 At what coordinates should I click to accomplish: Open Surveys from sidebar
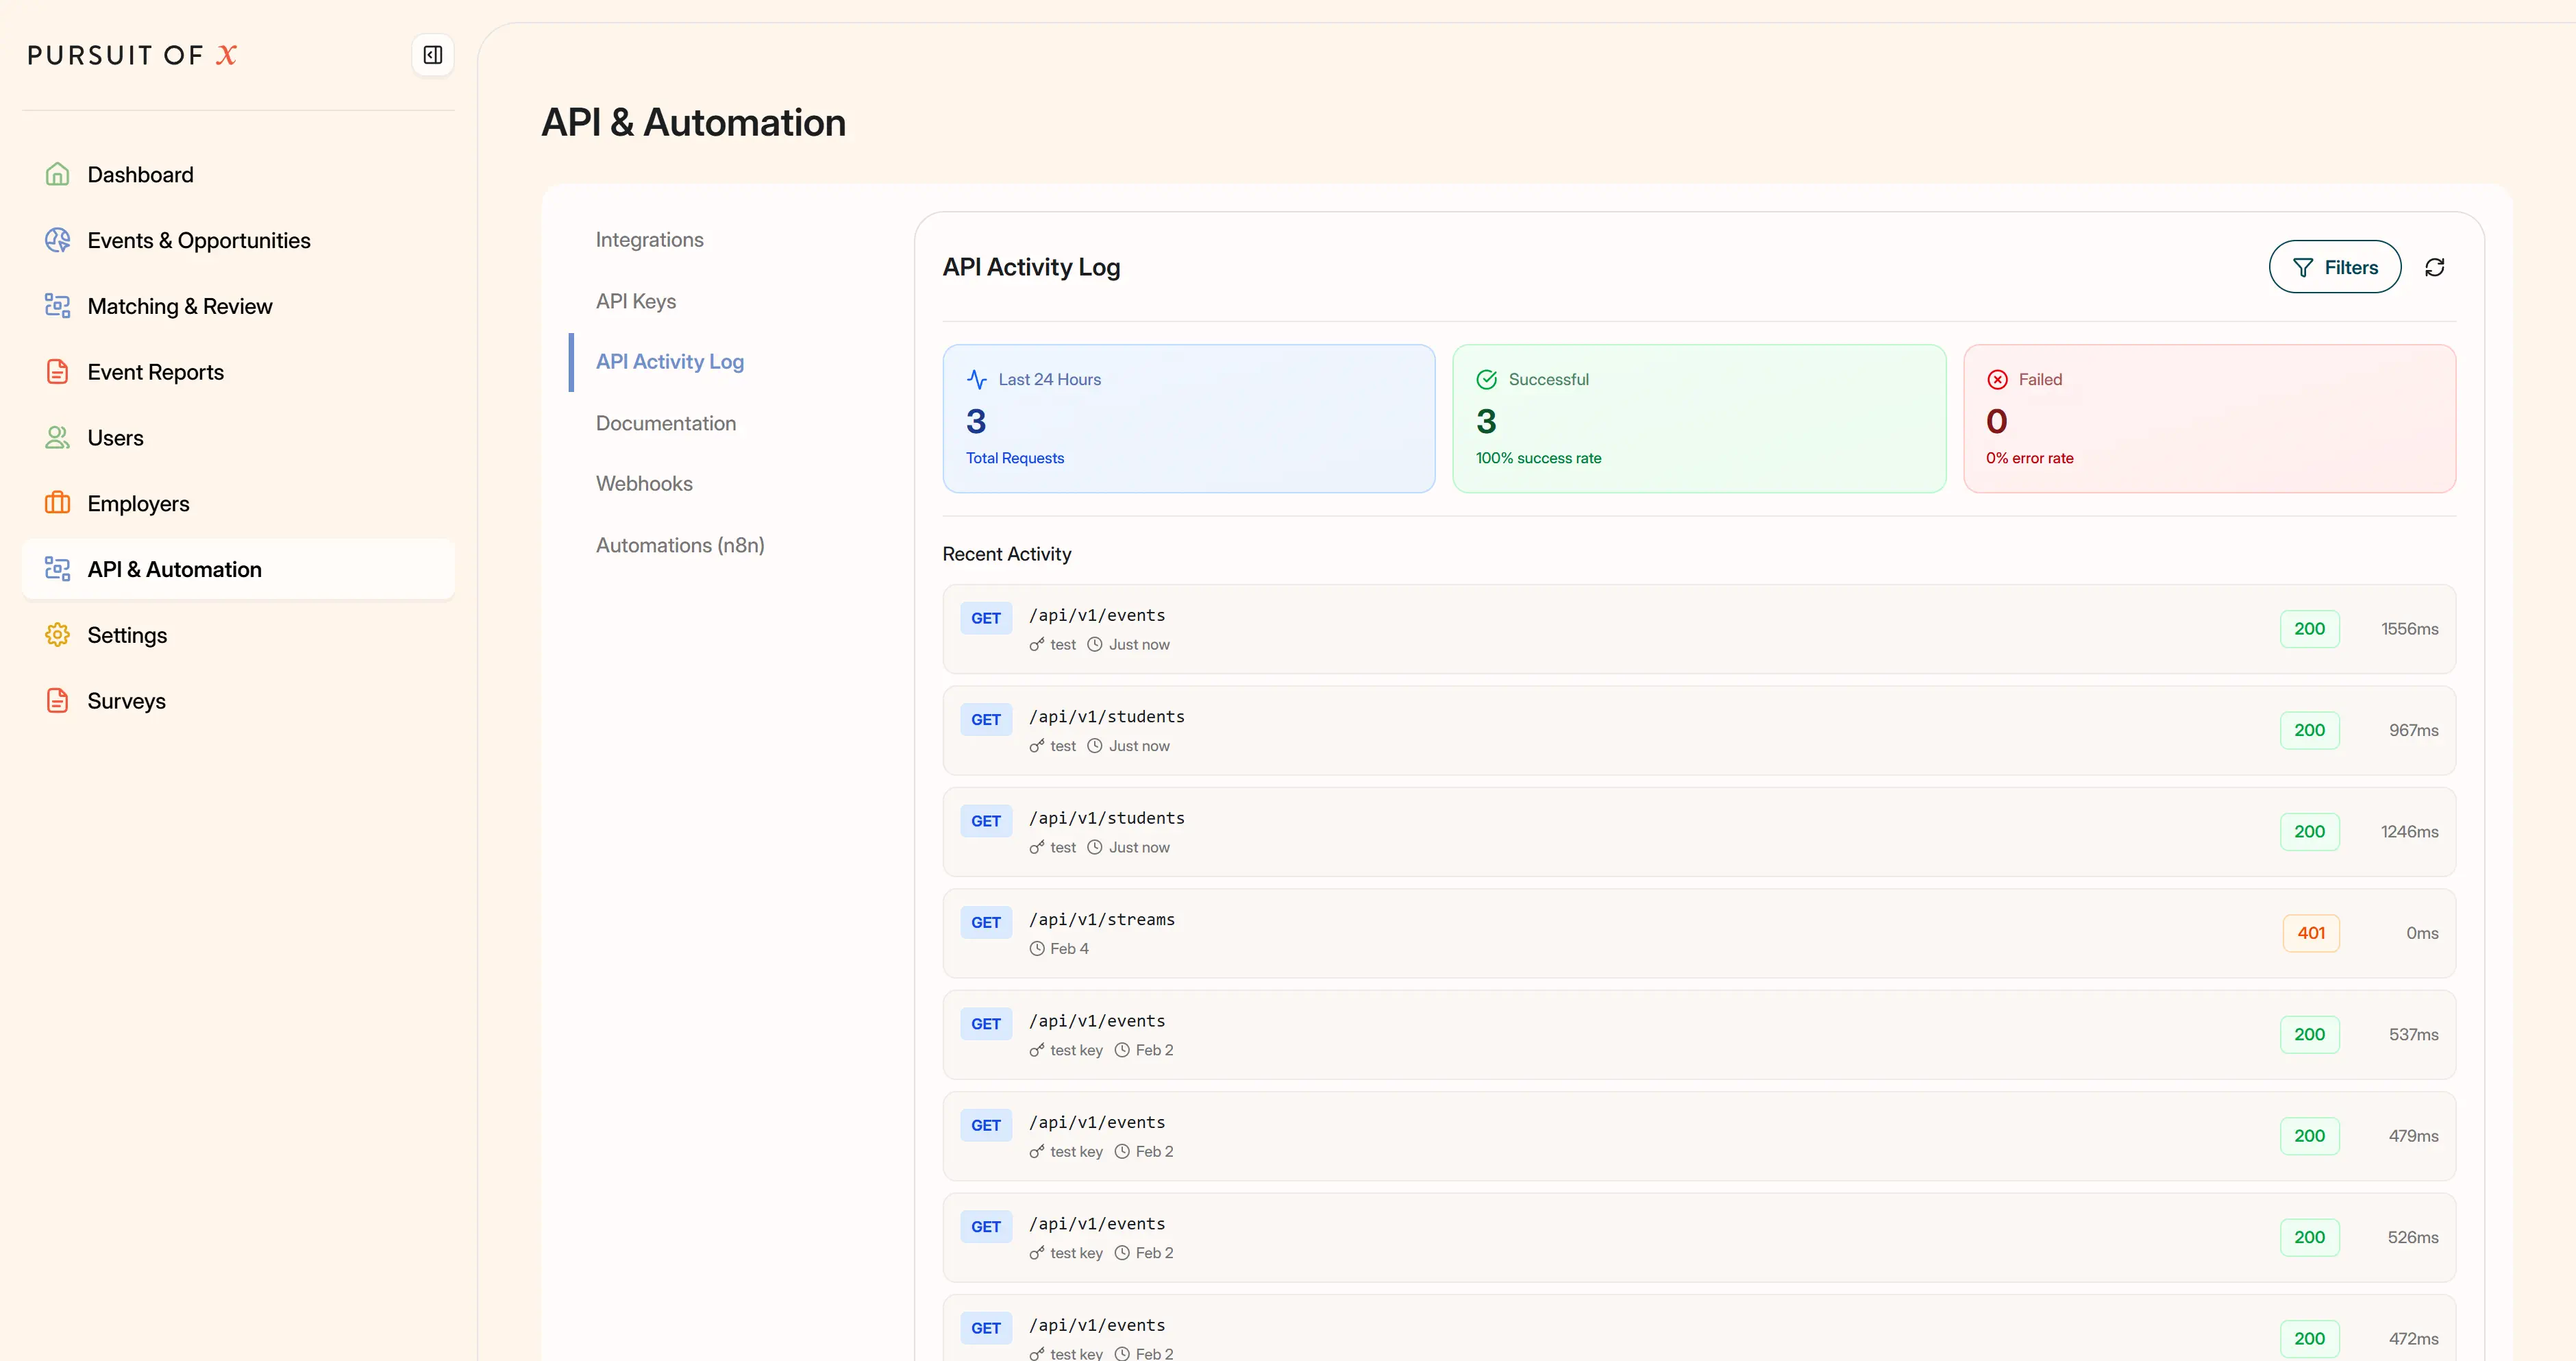click(x=238, y=701)
